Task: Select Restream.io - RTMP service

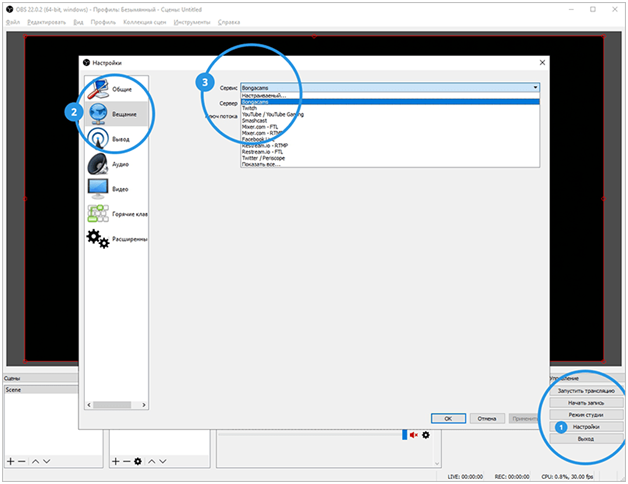Action: (x=390, y=145)
